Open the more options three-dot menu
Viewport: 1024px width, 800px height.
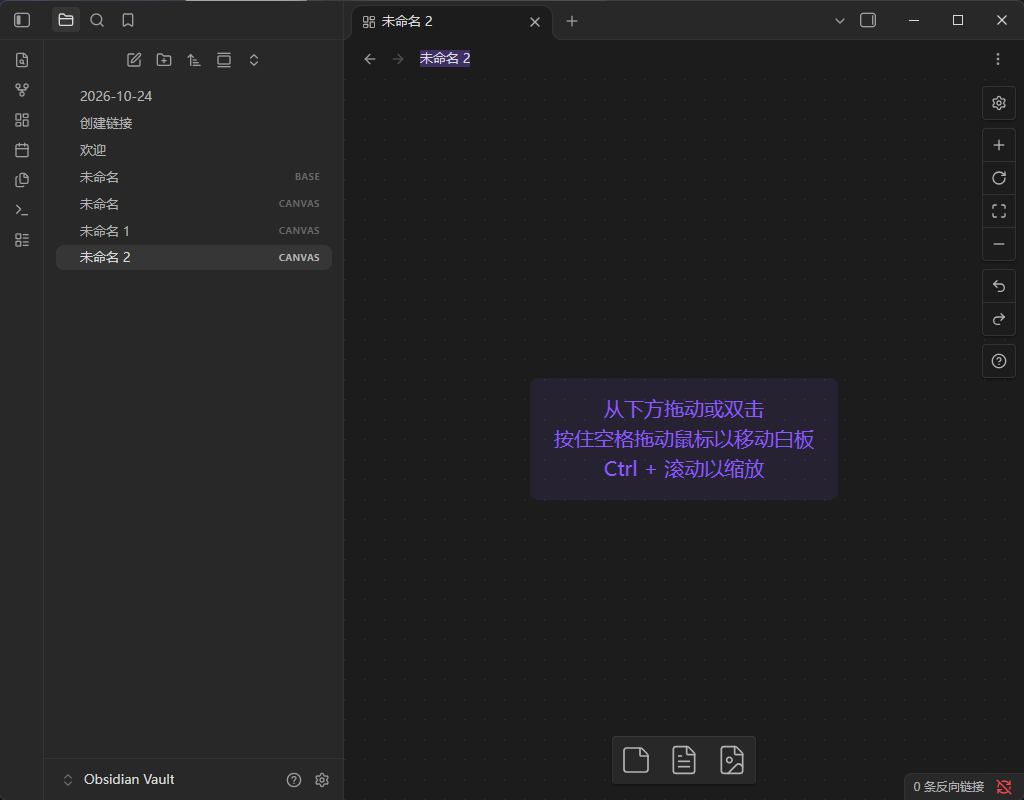pos(998,59)
